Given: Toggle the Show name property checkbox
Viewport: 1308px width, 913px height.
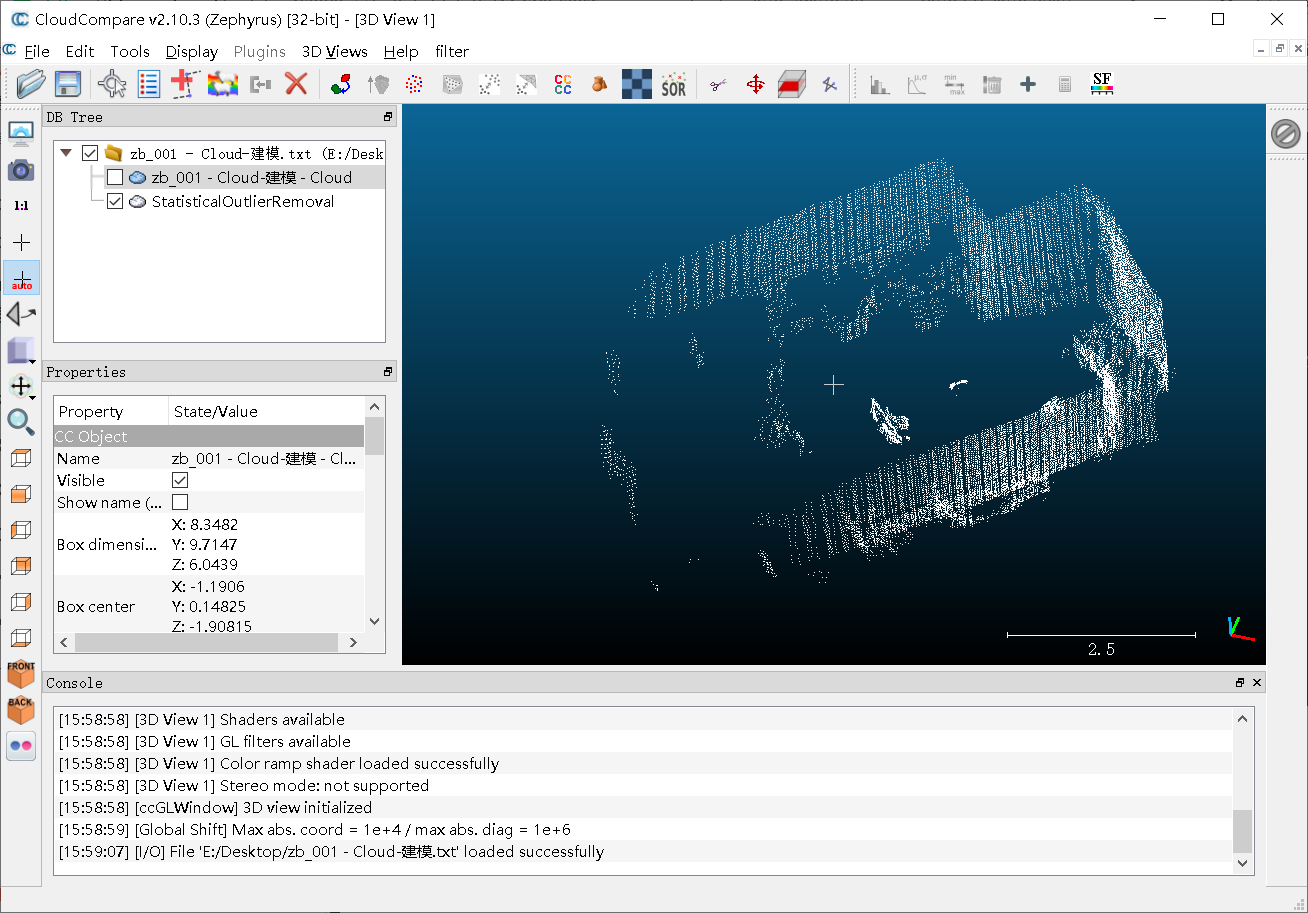Looking at the screenshot, I should 180,502.
